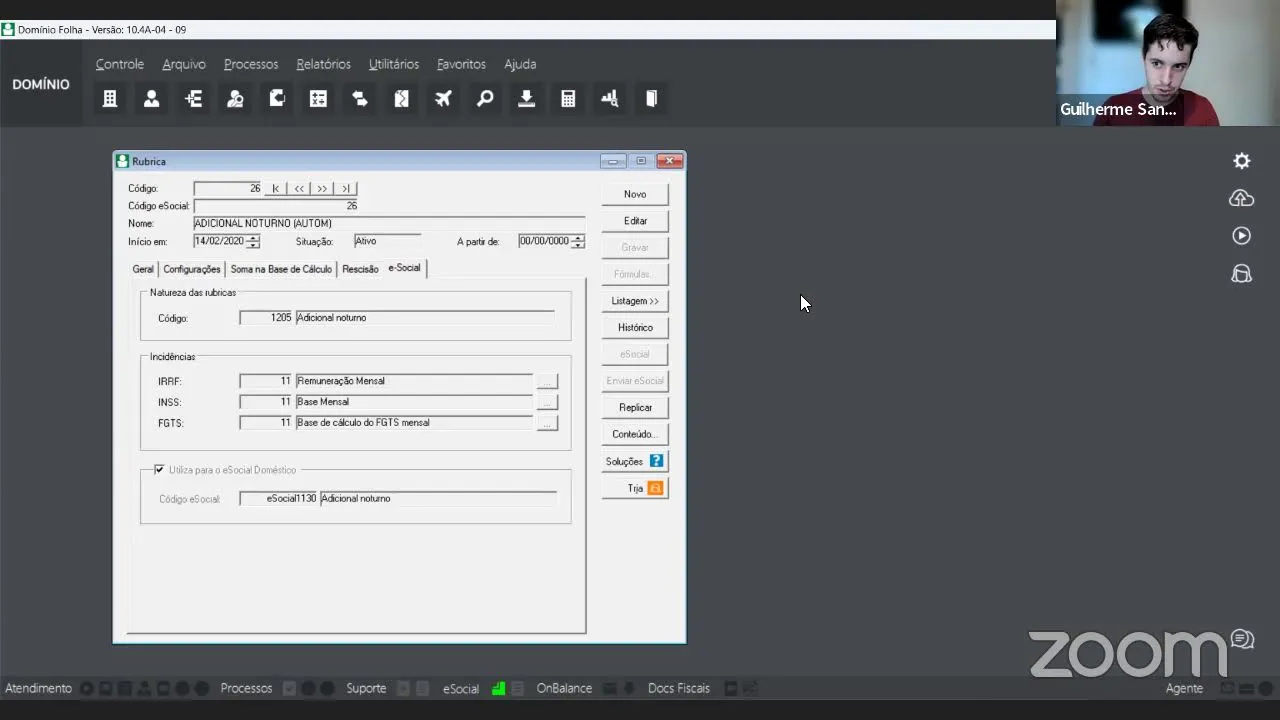Screen dimensions: 1280x720
Task: Click the Suporte status bar label
Action: pos(366,688)
